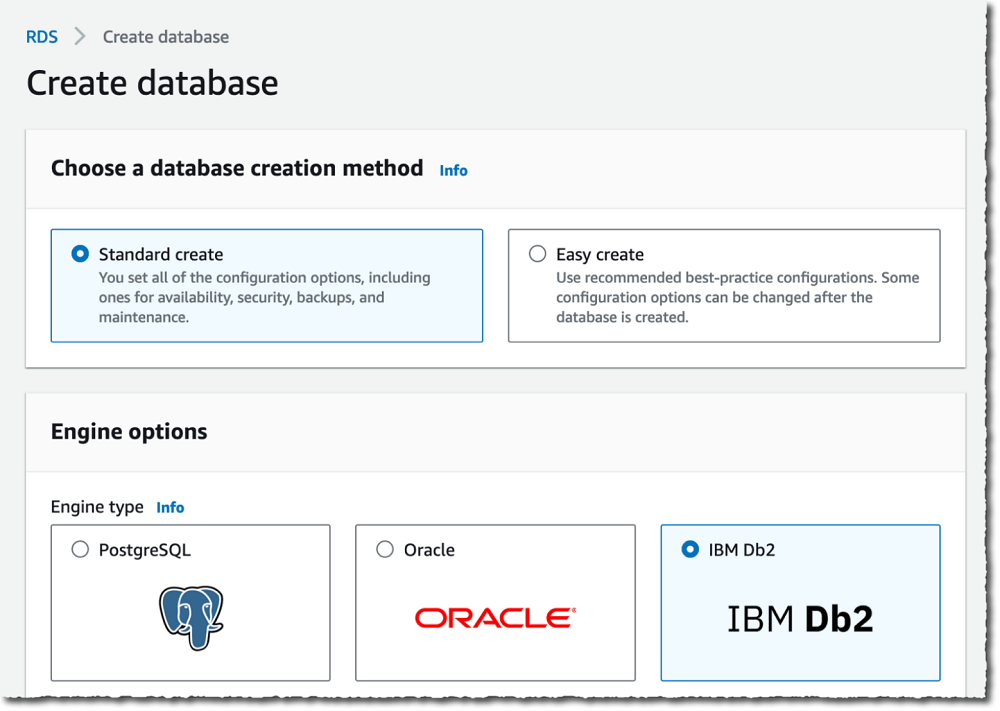The width and height of the screenshot is (1000, 711).
Task: Click the PostgreSQL elephant logo
Action: tap(190, 617)
